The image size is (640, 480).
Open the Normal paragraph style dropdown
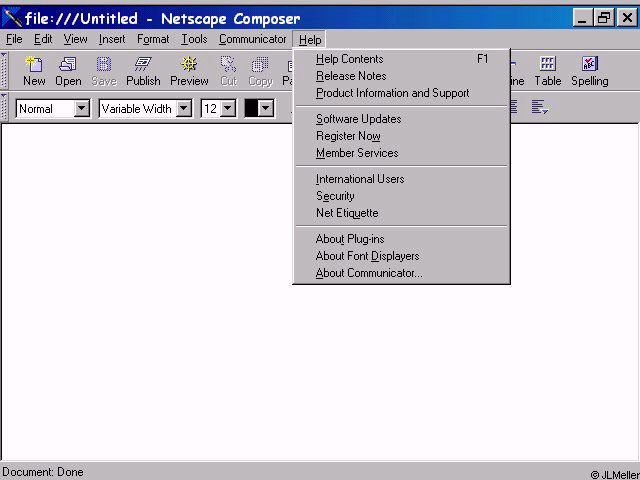tap(82, 109)
